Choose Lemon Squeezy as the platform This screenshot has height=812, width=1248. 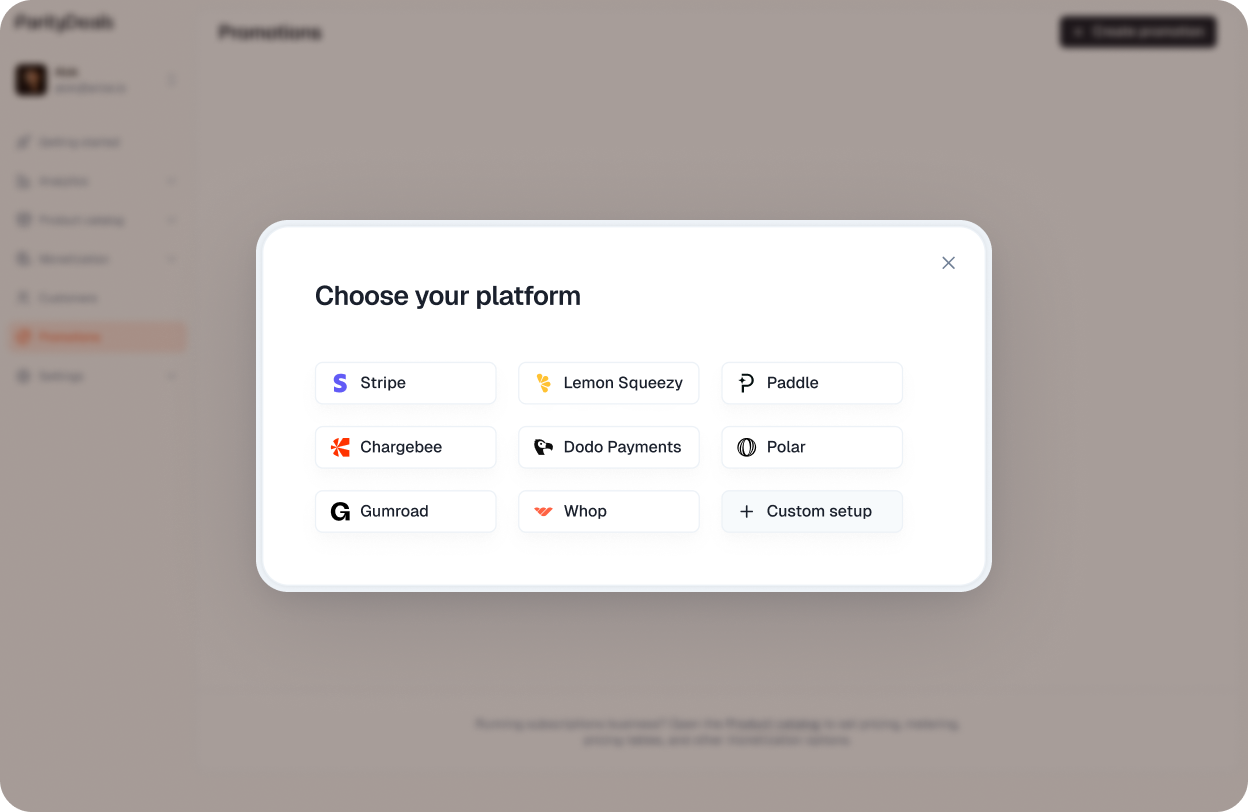pyautogui.click(x=608, y=383)
